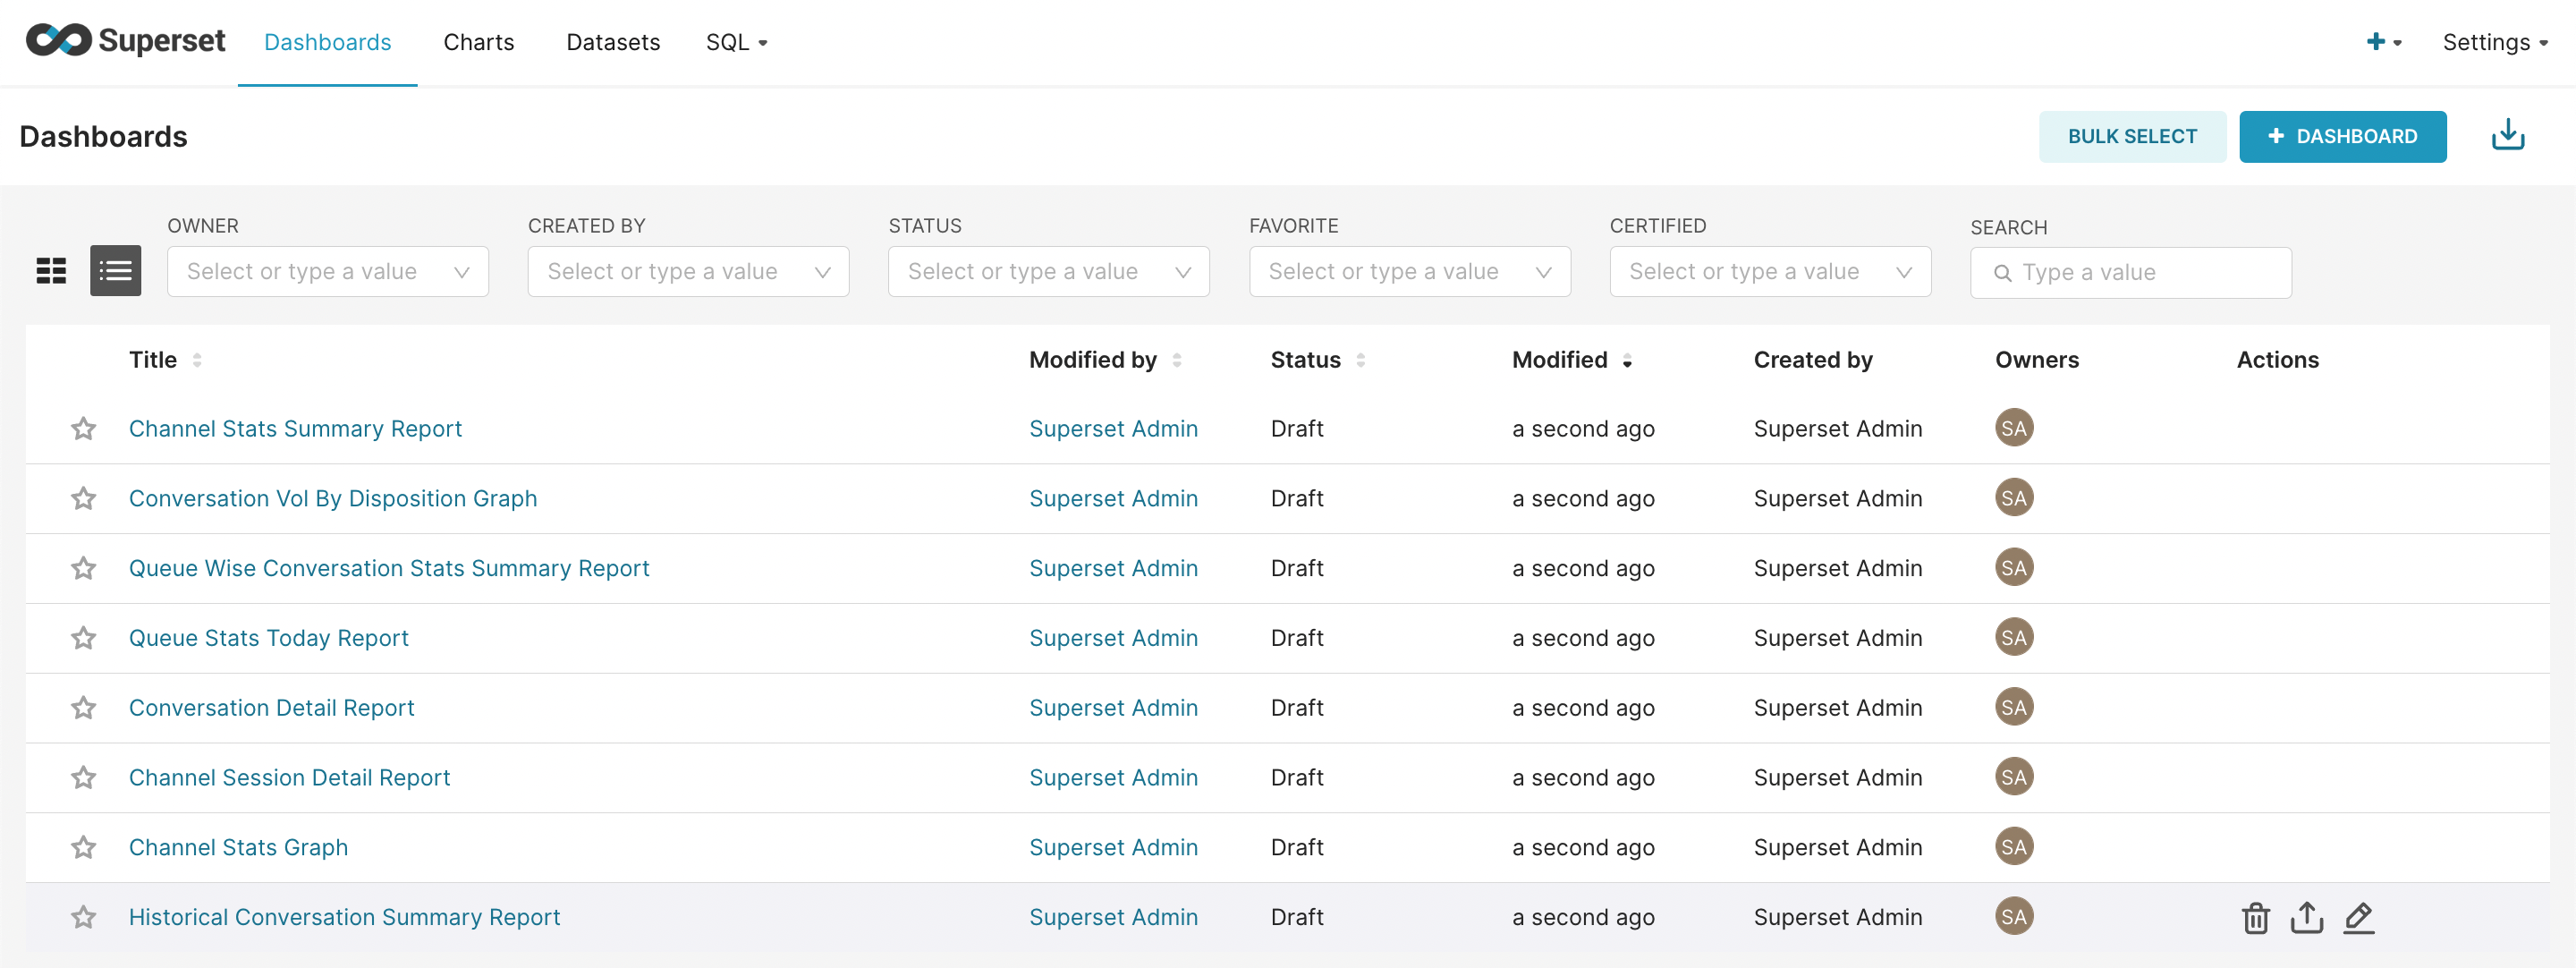Switch to card grid view

pyautogui.click(x=51, y=271)
